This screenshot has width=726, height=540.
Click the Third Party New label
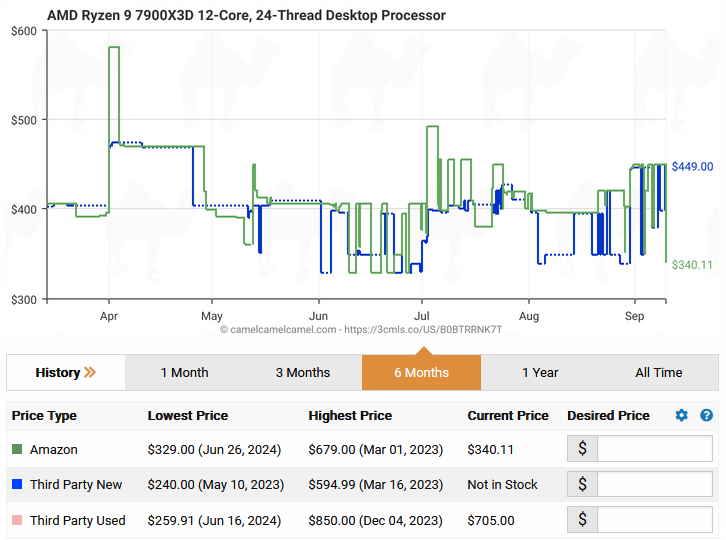point(76,485)
